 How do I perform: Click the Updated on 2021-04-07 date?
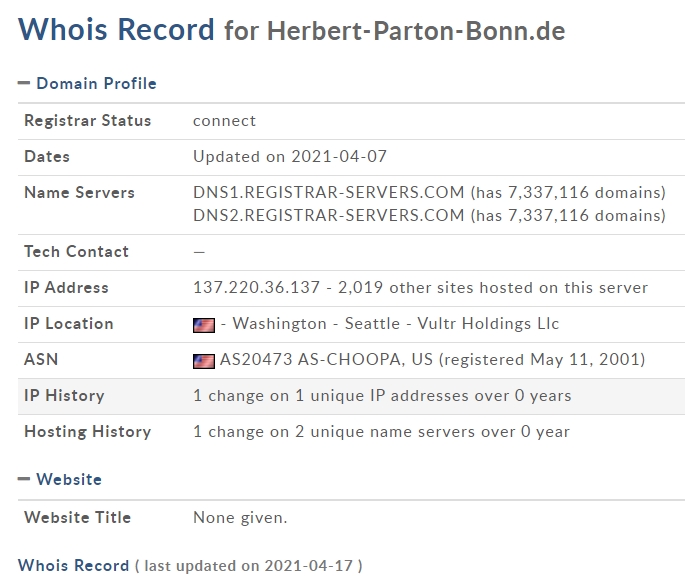(x=290, y=156)
